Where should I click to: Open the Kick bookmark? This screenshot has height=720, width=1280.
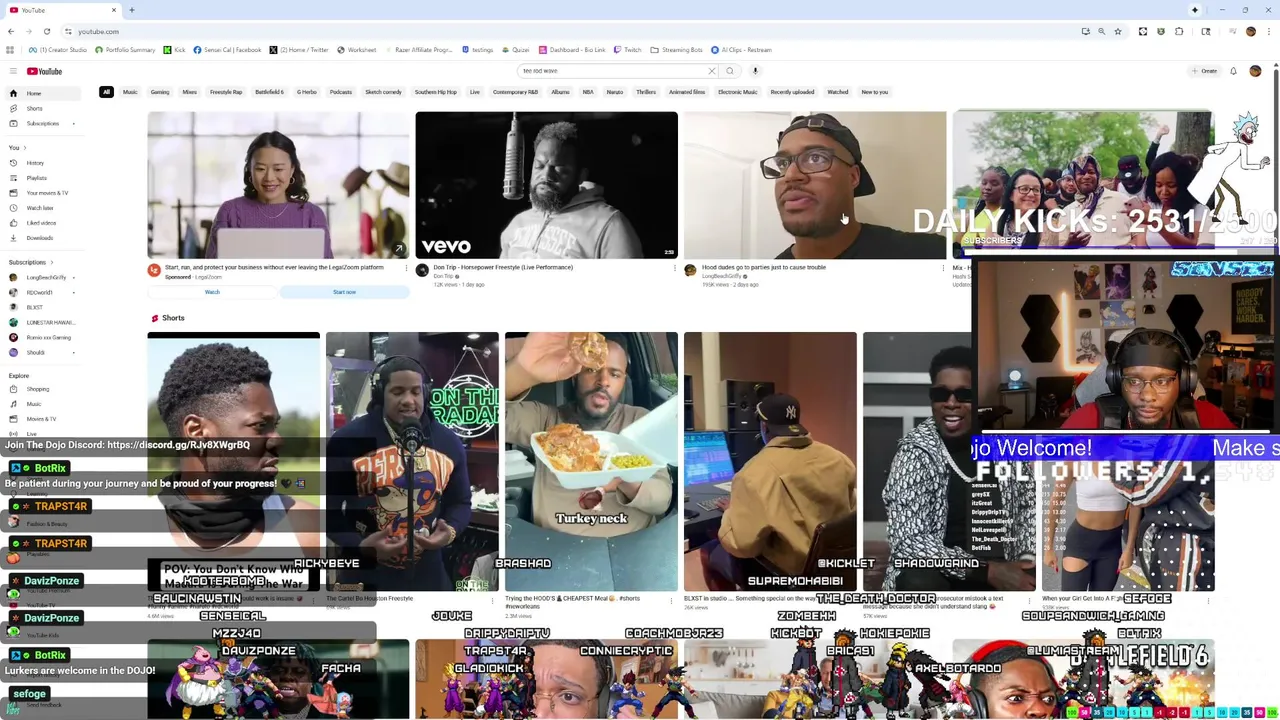click(176, 50)
